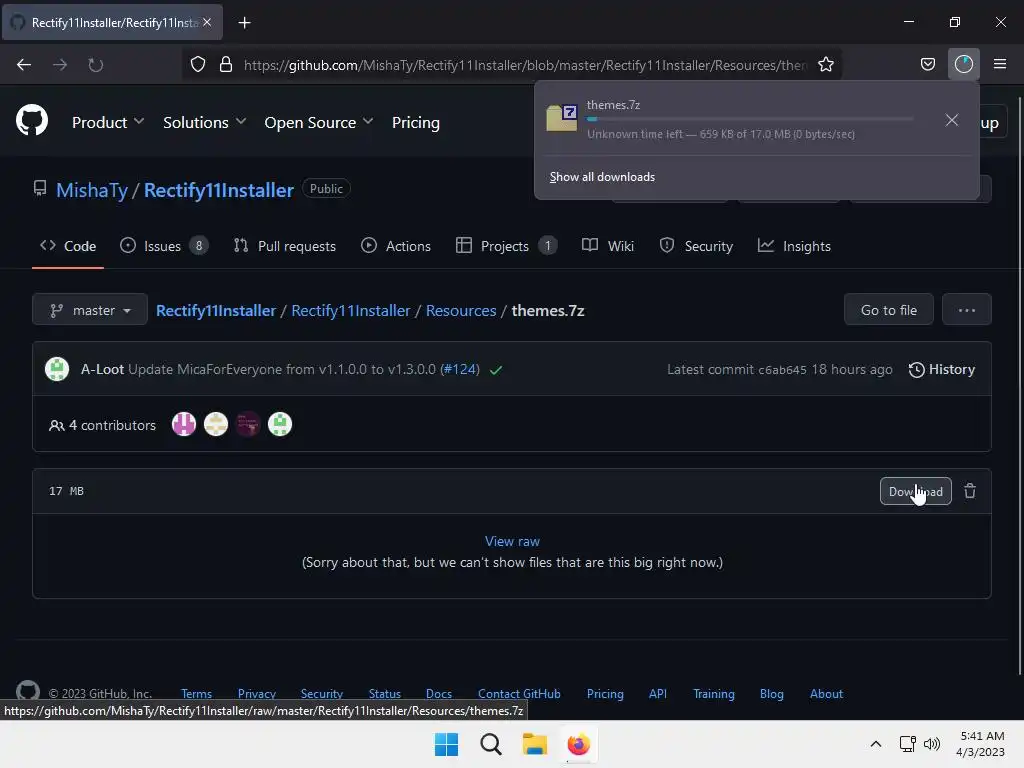The height and width of the screenshot is (768, 1024).
Task: Click the A-Loot avatar next to commit message
Action: [x=57, y=369]
